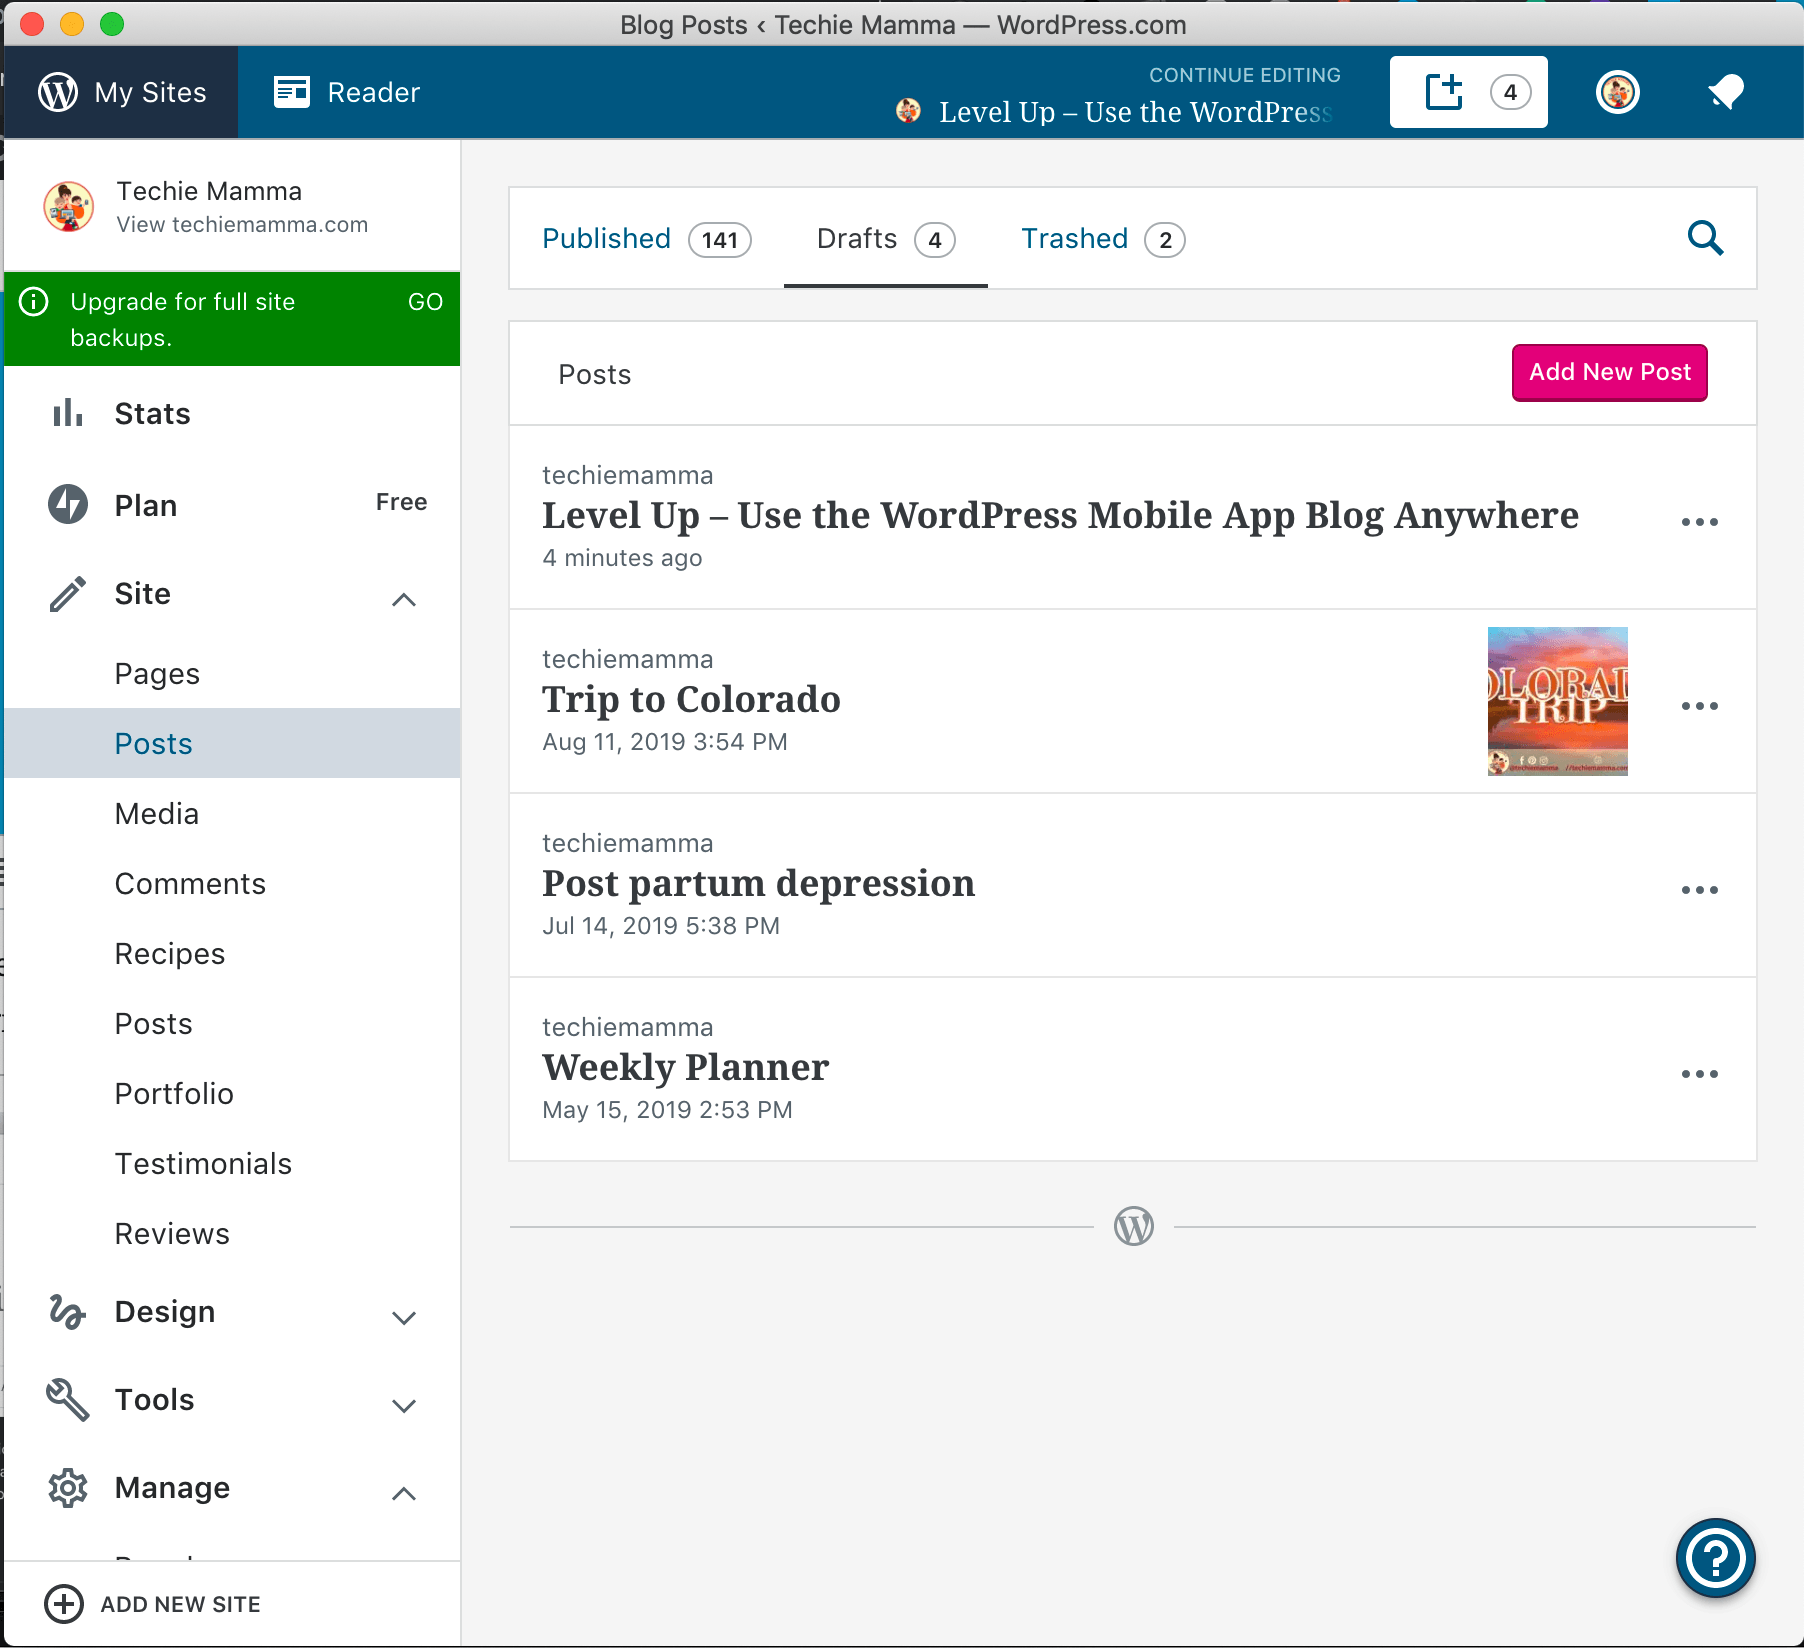Image resolution: width=1804 pixels, height=1648 pixels.
Task: Click the new post write icon
Action: pos(1443,92)
